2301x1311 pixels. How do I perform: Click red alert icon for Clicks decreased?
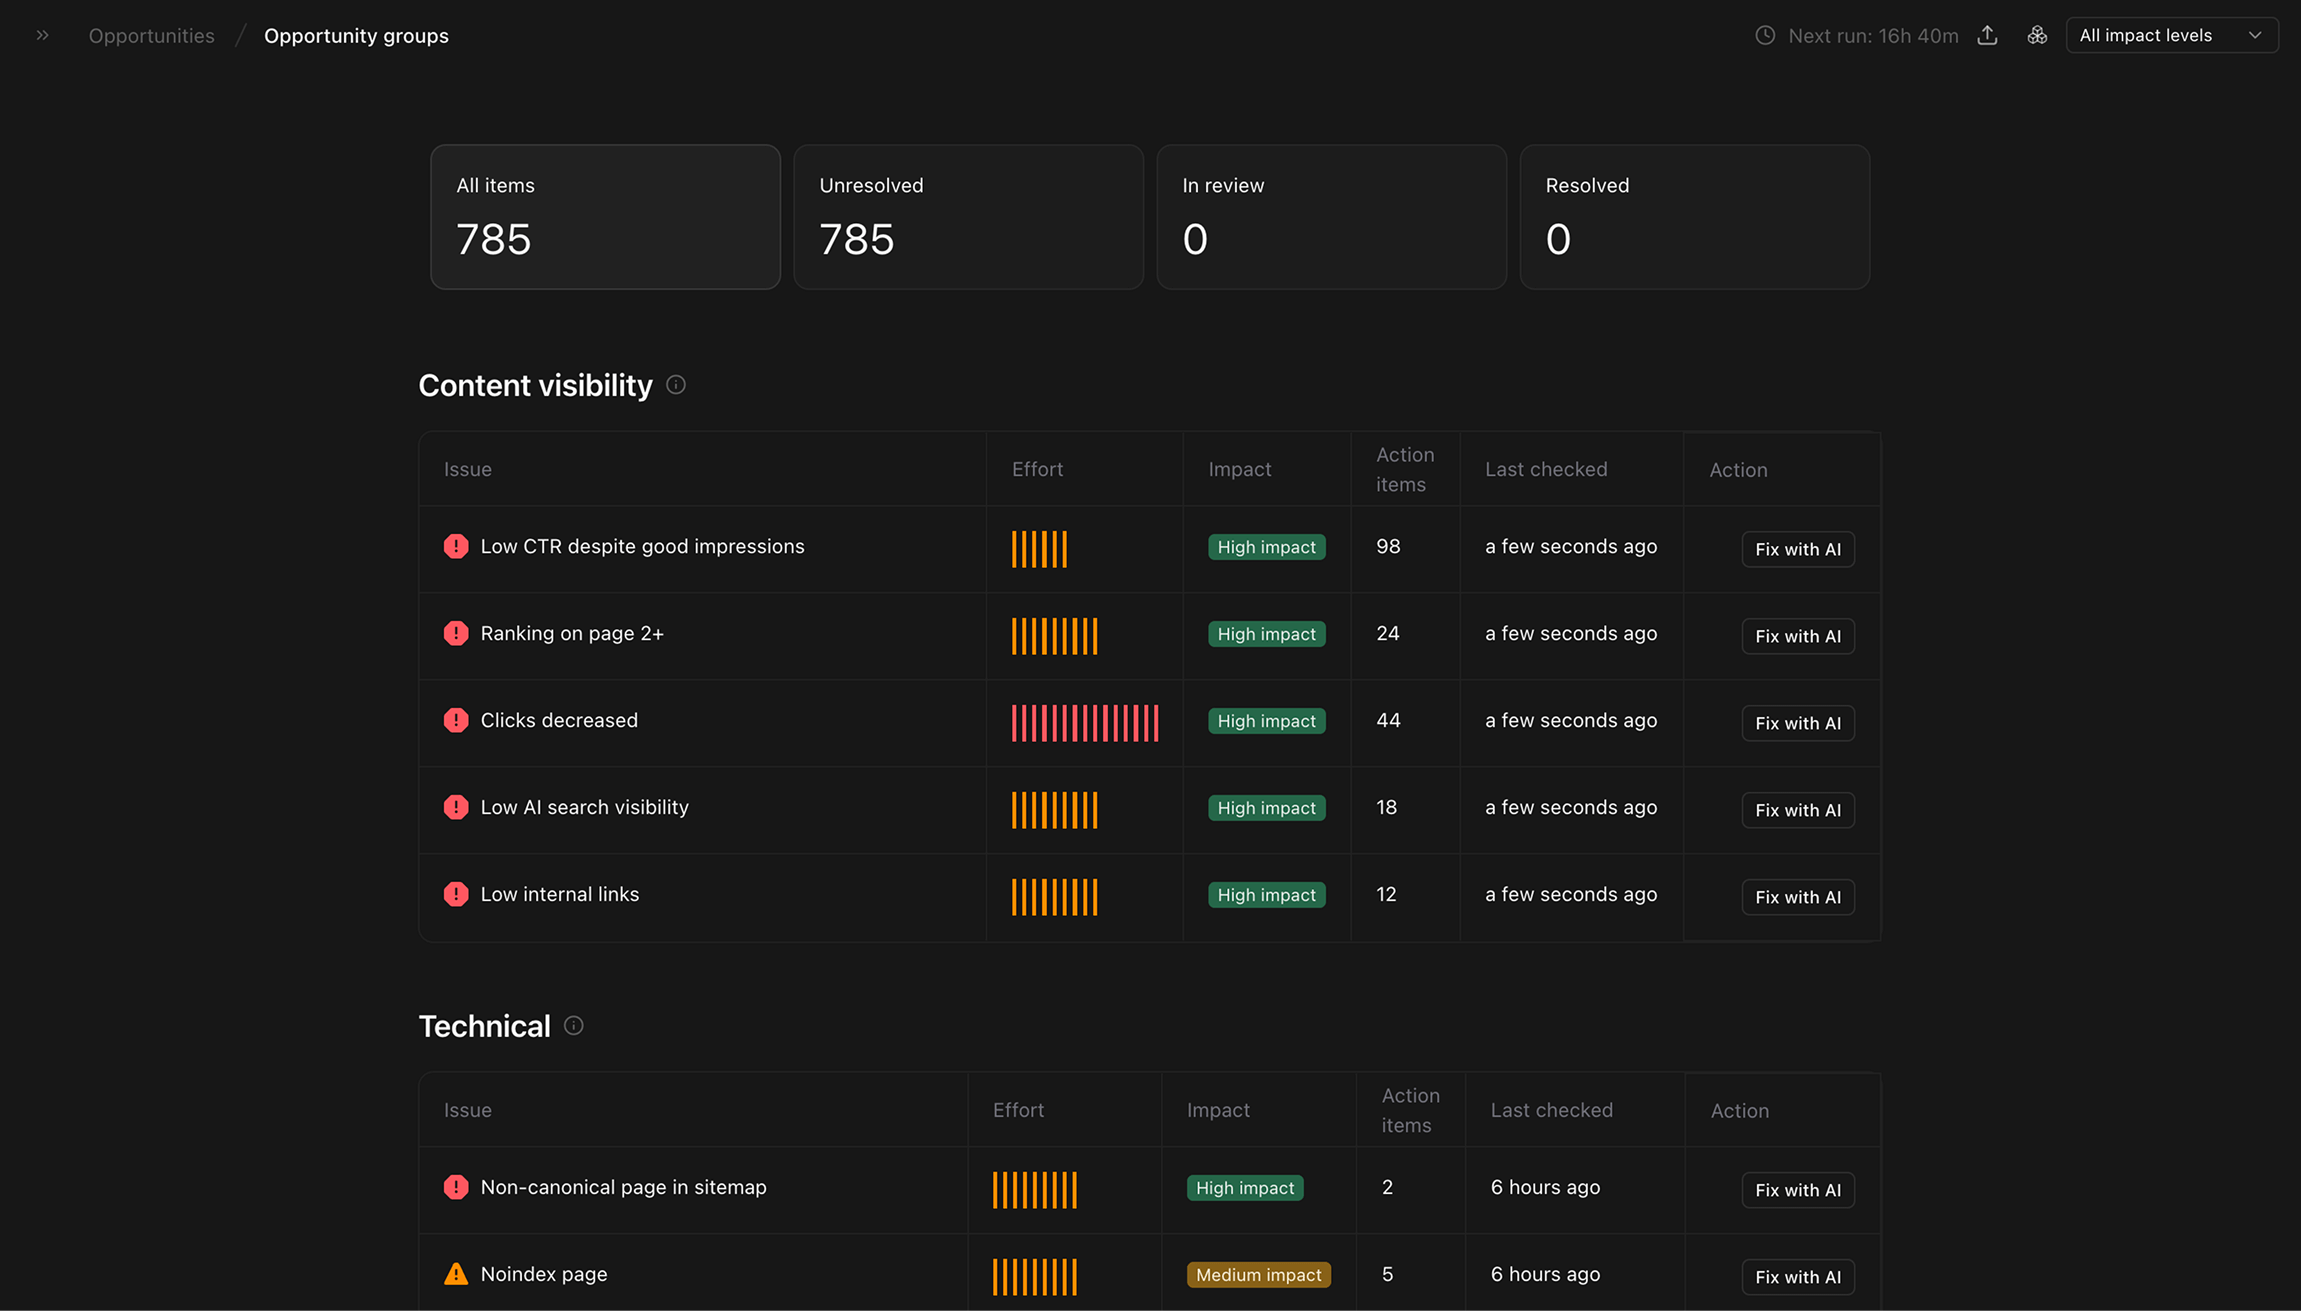pyautogui.click(x=456, y=720)
